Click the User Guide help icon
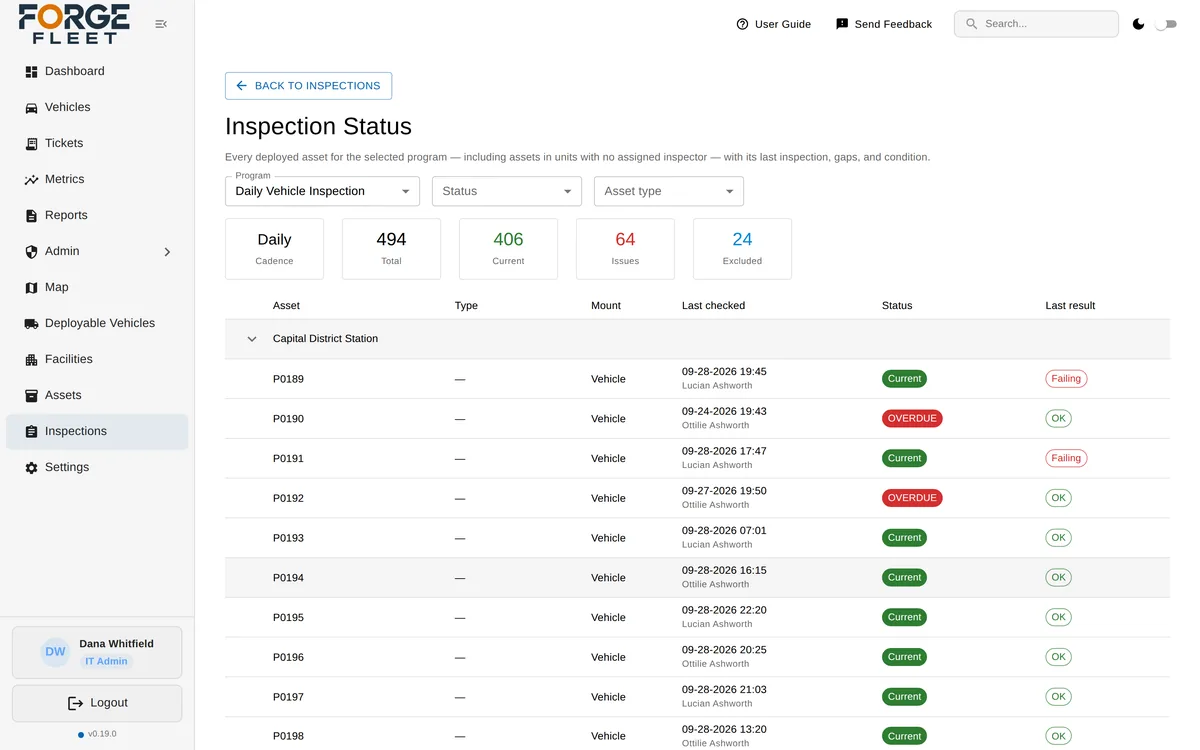Image resolution: width=1200 pixels, height=750 pixels. [742, 24]
